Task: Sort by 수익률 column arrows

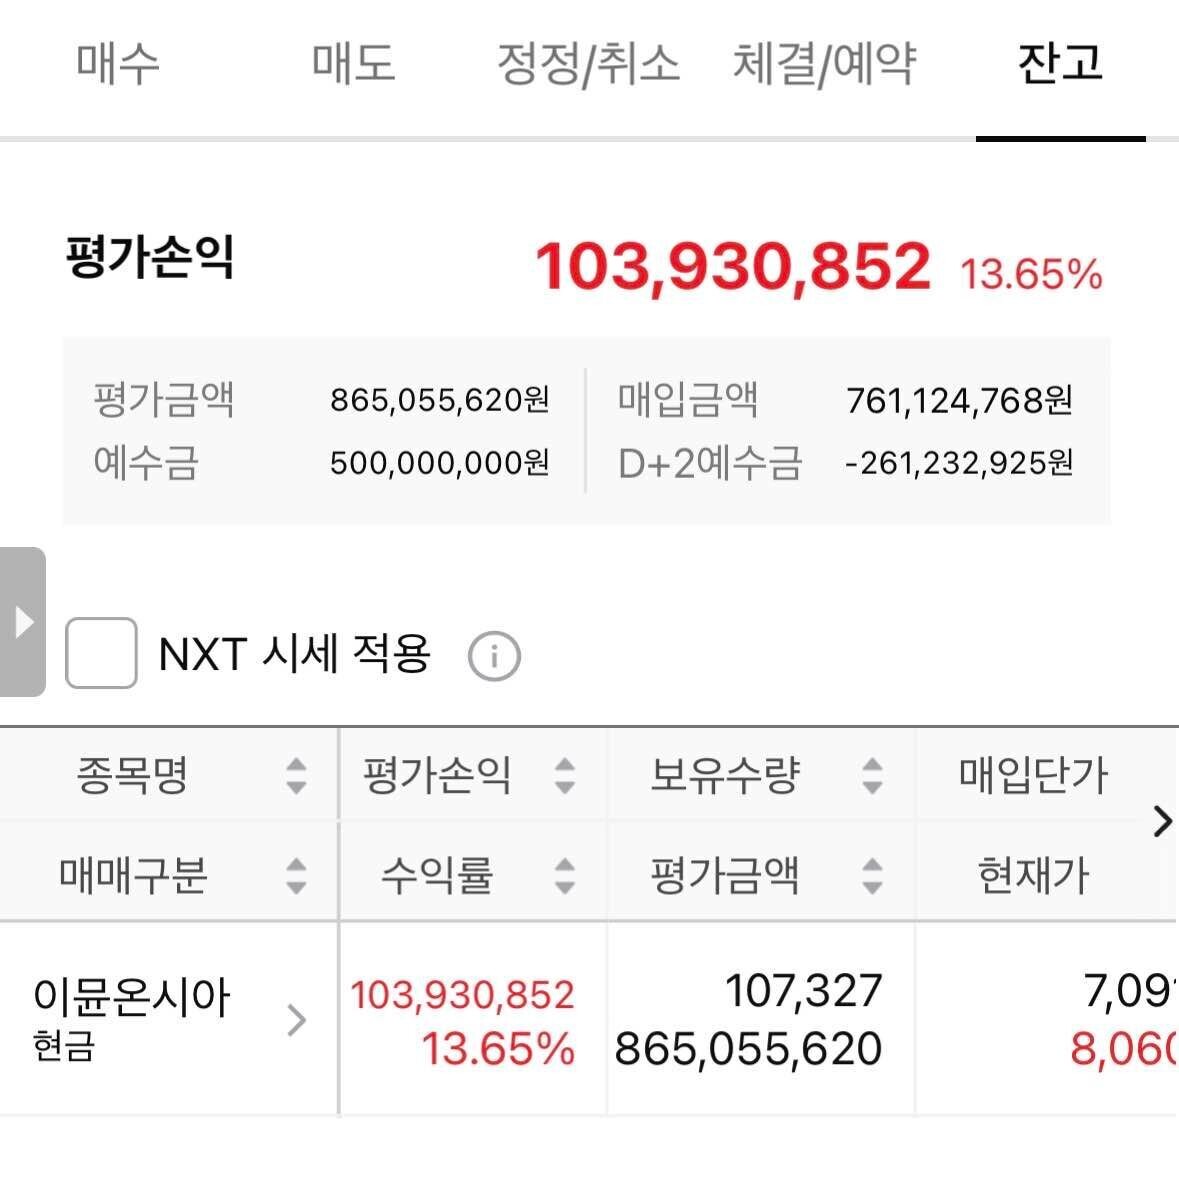Action: pos(564,875)
